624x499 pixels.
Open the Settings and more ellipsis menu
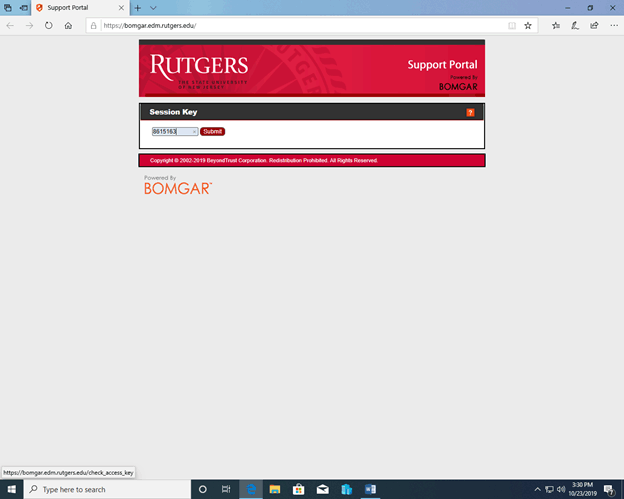click(x=614, y=25)
